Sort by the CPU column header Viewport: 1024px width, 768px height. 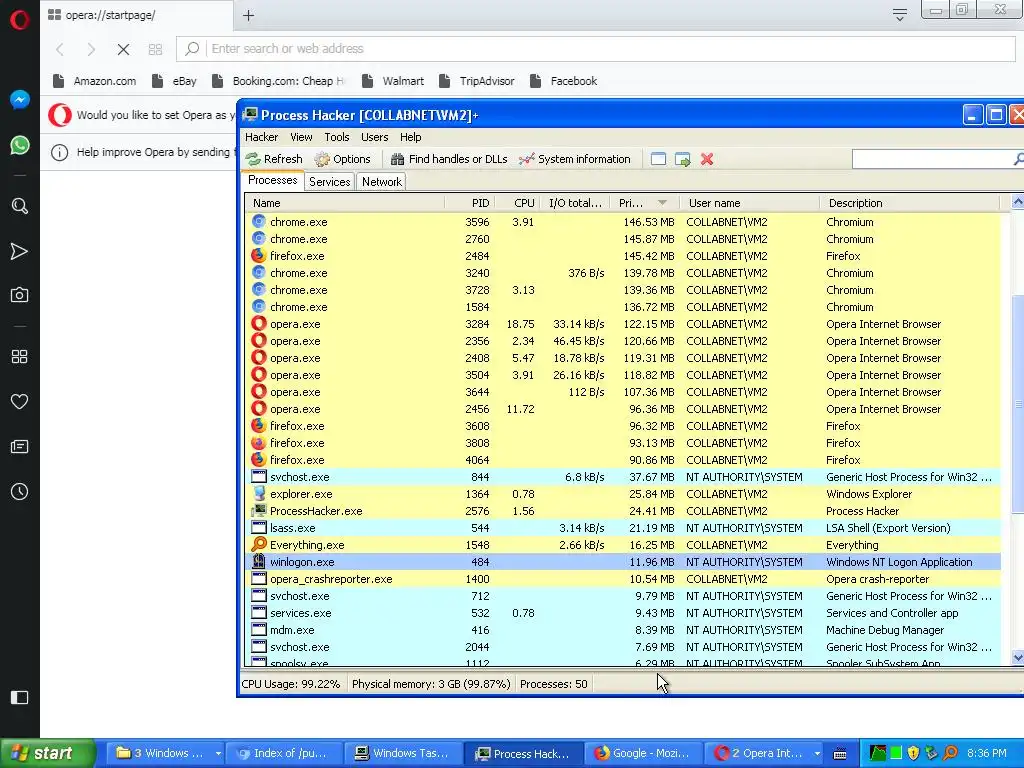[x=519, y=203]
